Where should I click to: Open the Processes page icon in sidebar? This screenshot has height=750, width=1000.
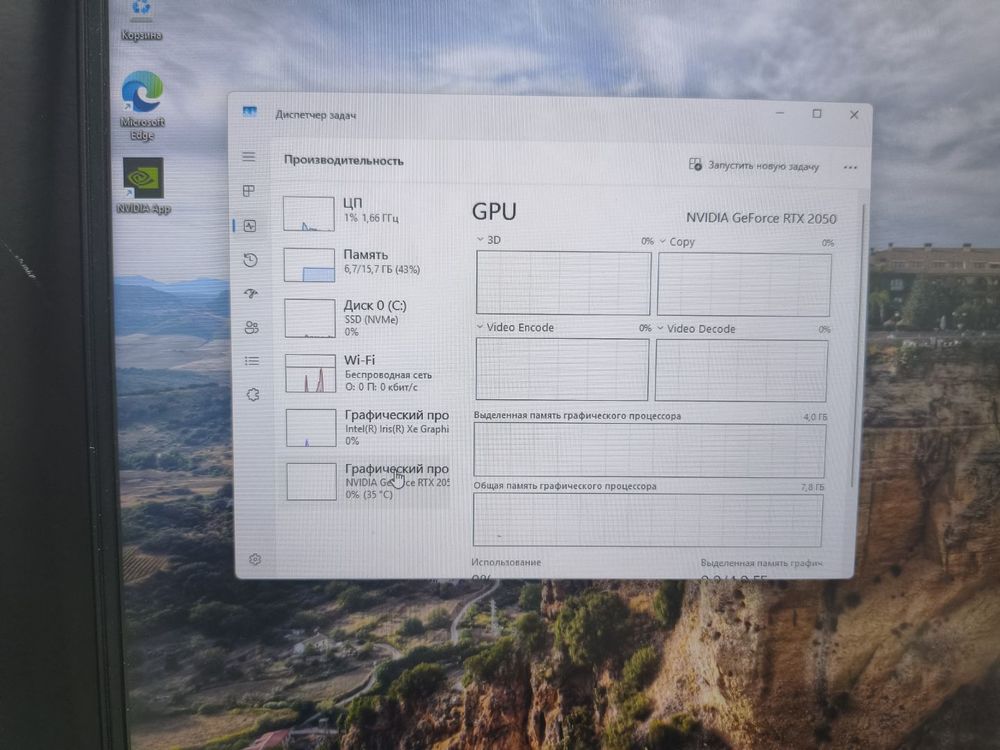[249, 191]
